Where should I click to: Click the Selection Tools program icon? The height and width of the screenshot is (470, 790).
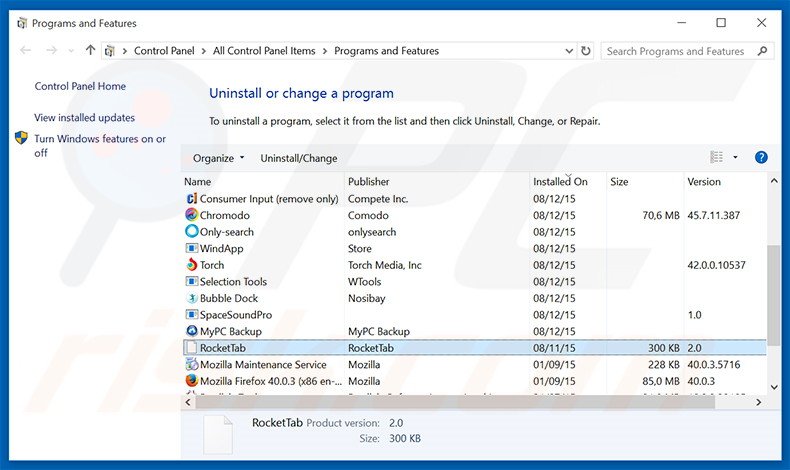coord(191,282)
